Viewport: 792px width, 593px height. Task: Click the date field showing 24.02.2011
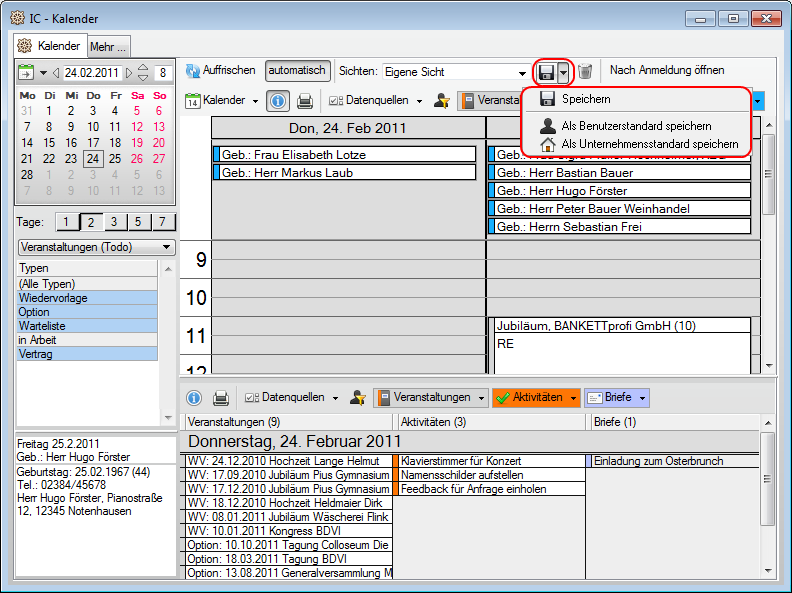(x=92, y=73)
